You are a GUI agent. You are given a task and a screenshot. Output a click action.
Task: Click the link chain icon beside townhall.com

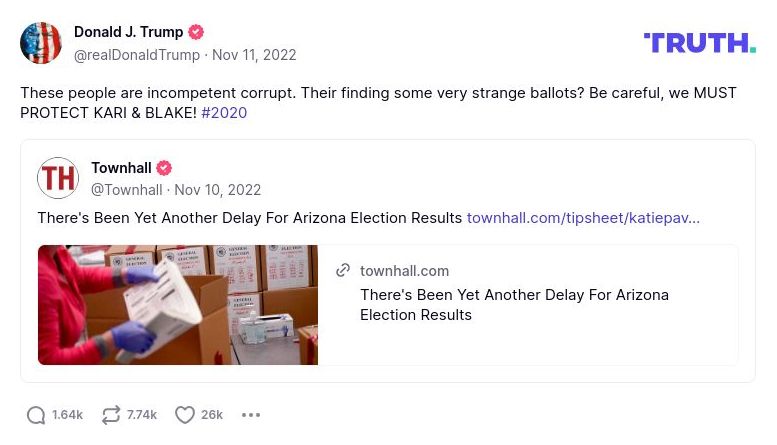point(343,271)
